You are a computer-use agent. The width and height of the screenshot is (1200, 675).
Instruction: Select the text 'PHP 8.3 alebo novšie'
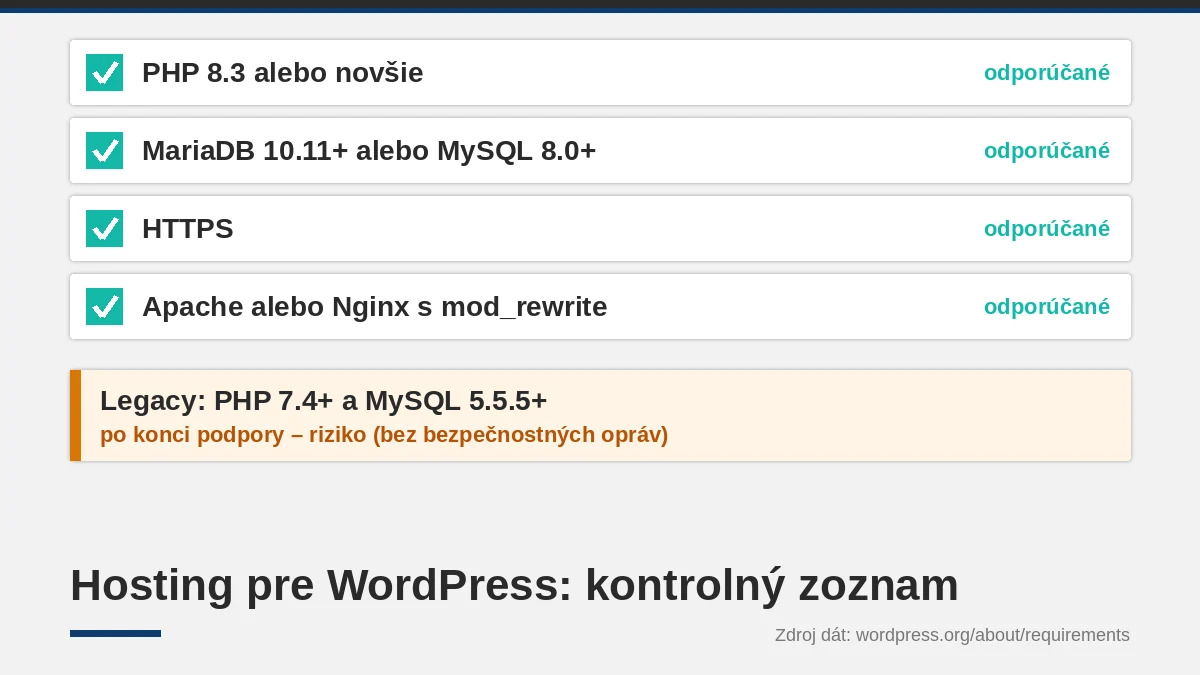point(282,73)
